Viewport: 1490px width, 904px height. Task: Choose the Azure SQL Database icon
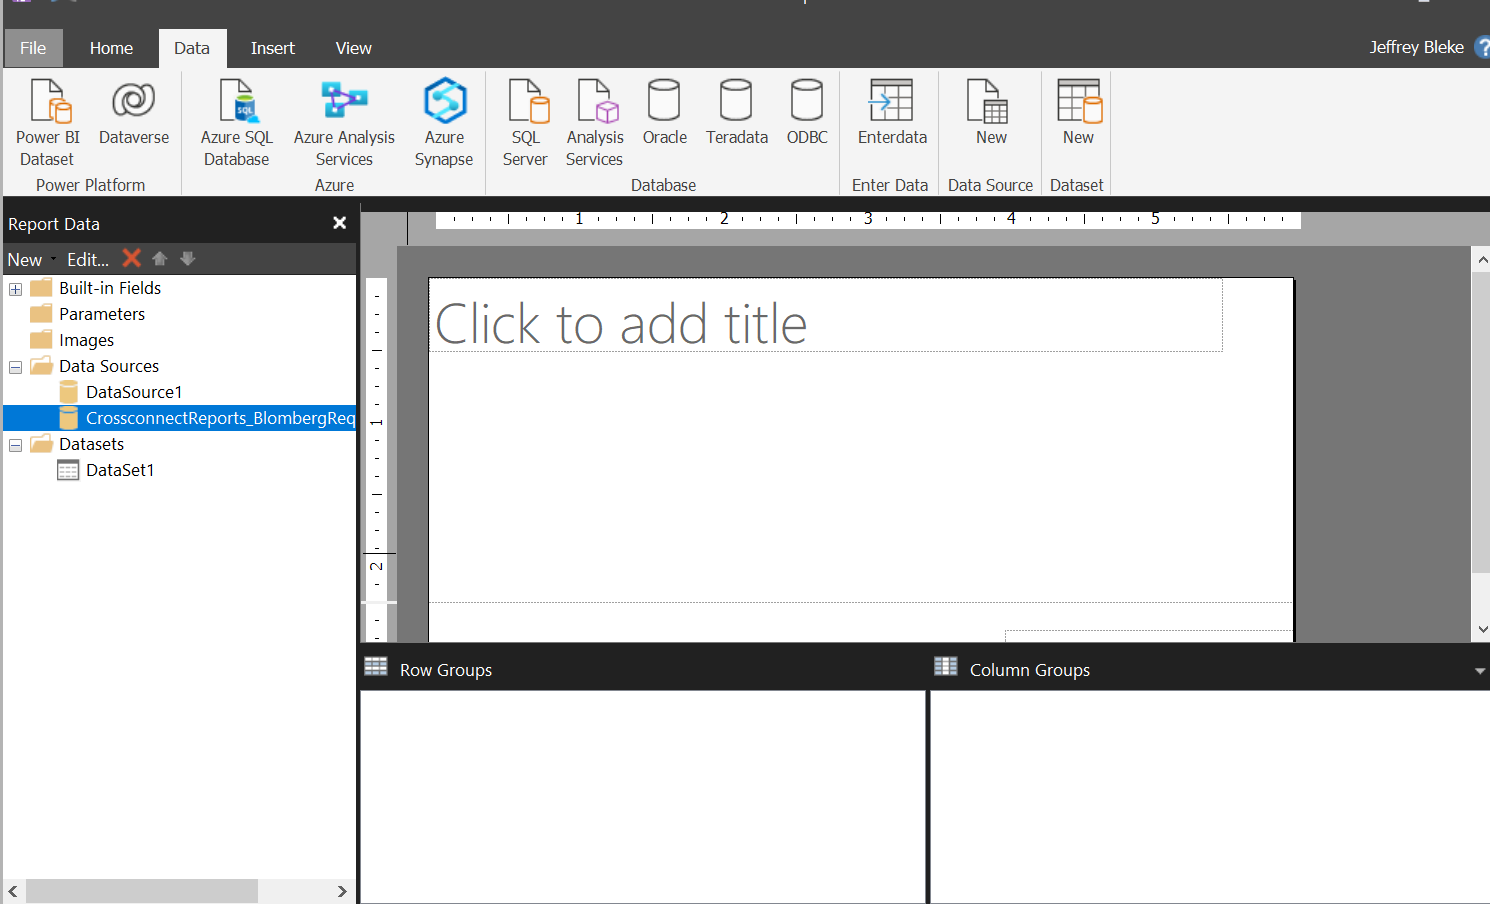coord(238,101)
